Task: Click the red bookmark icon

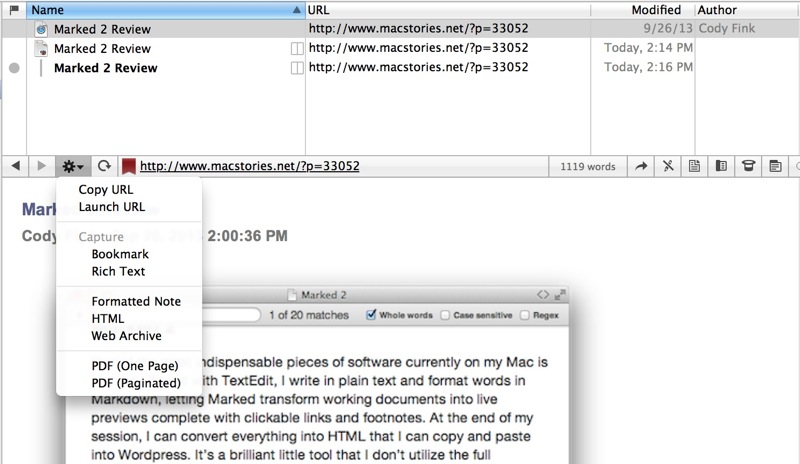Action: coord(129,166)
